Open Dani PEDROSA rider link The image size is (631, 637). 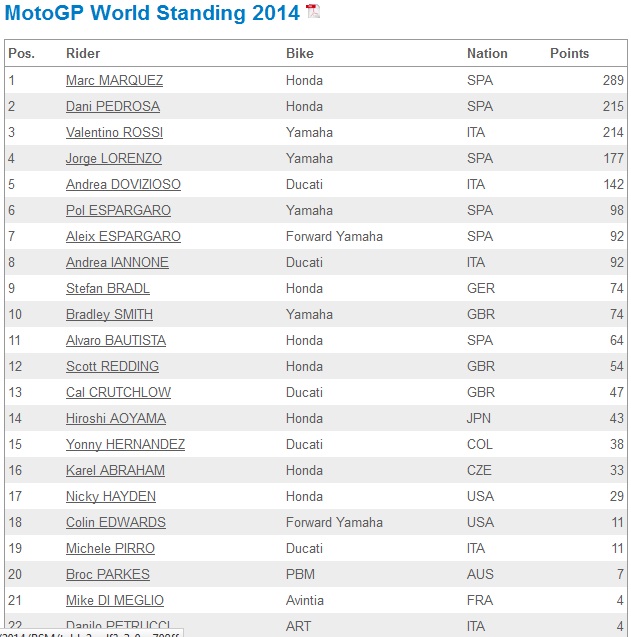coord(113,106)
